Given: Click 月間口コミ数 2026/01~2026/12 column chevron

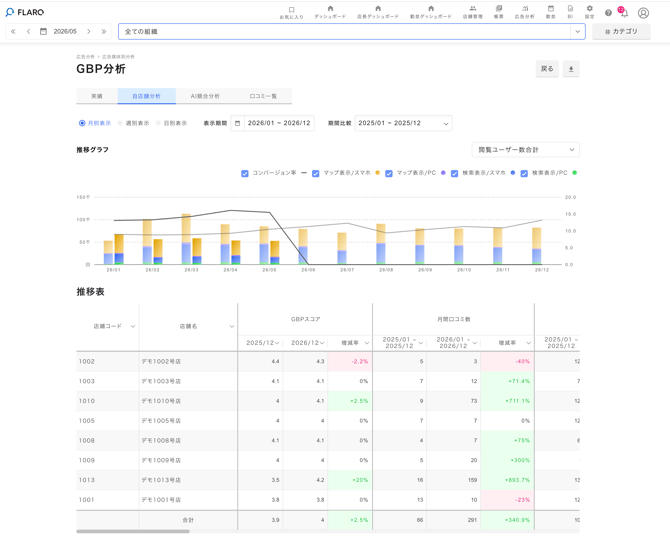Looking at the screenshot, I should click(475, 343).
